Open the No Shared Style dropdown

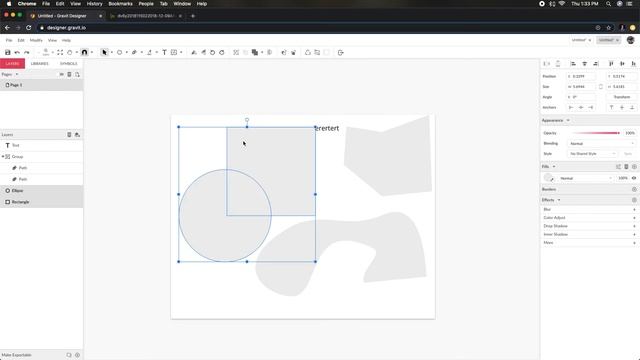click(x=592, y=154)
